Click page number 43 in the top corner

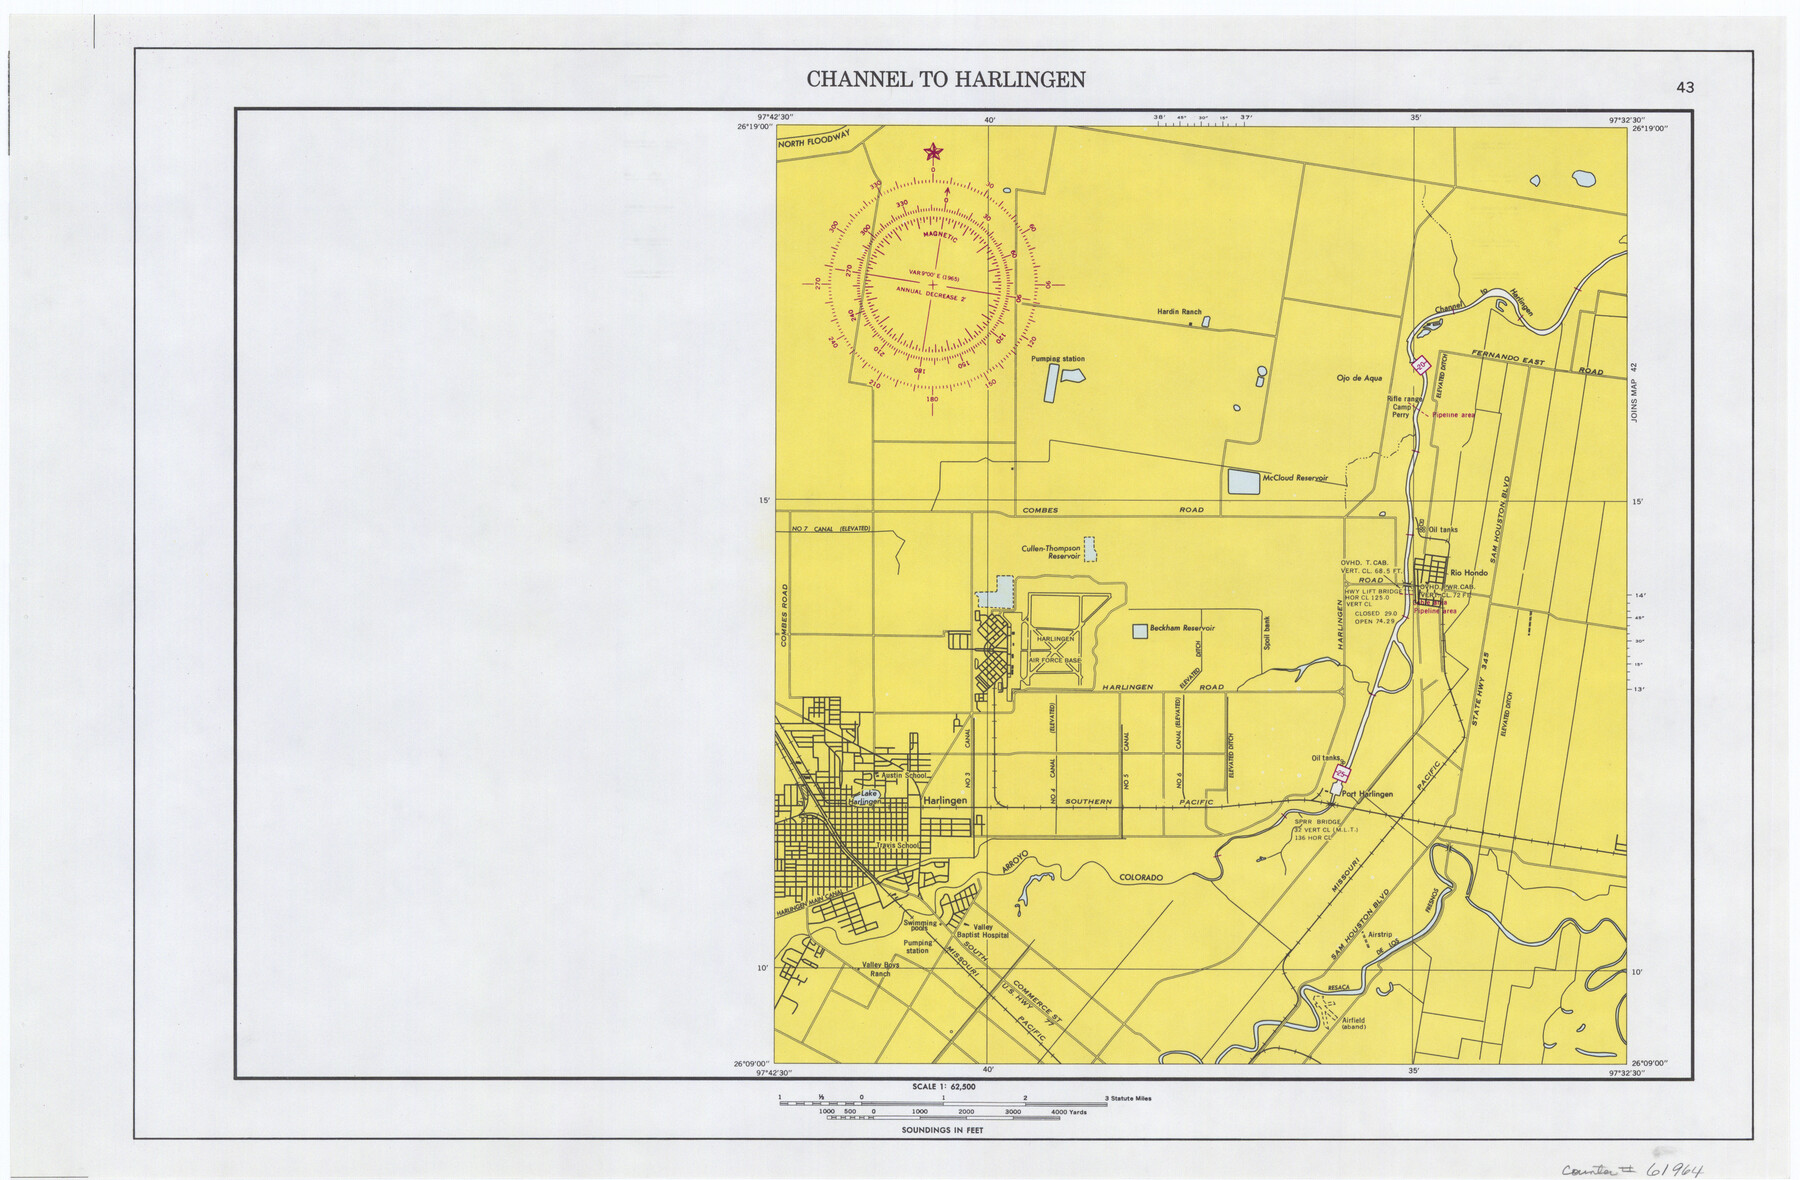1685,88
